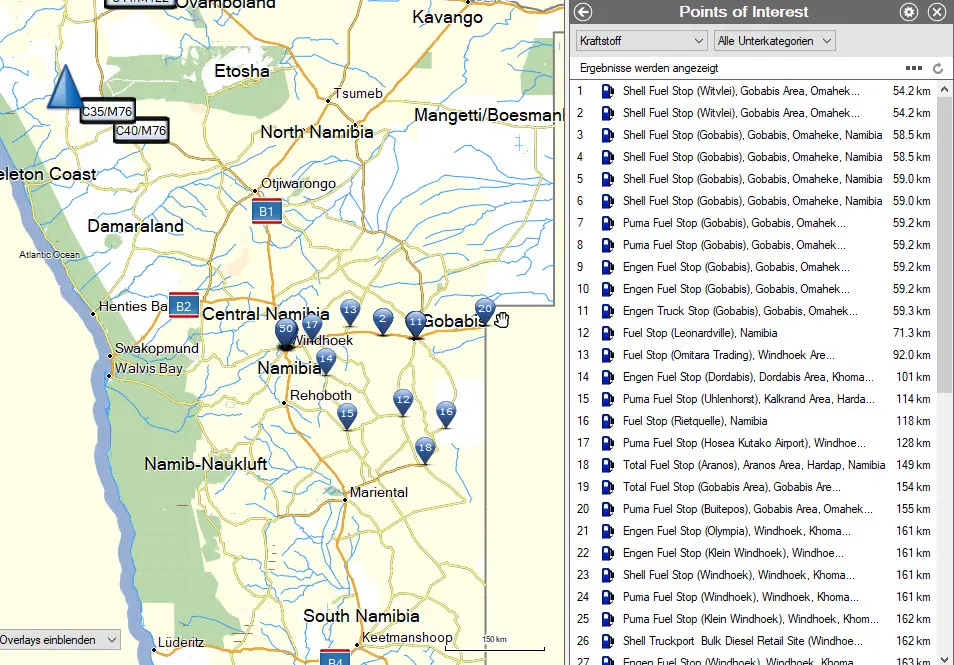The image size is (954, 665).
Task: Click fuel pump icon of result 12
Action: point(607,333)
